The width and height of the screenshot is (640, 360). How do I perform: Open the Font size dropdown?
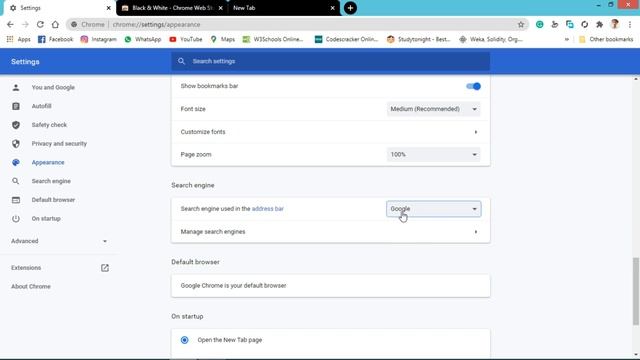point(433,109)
